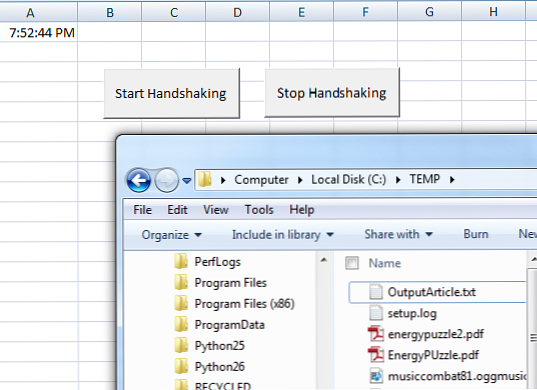Screen dimensions: 537x390
Task: Go back with the Explorer back arrow
Action: [x=139, y=180]
